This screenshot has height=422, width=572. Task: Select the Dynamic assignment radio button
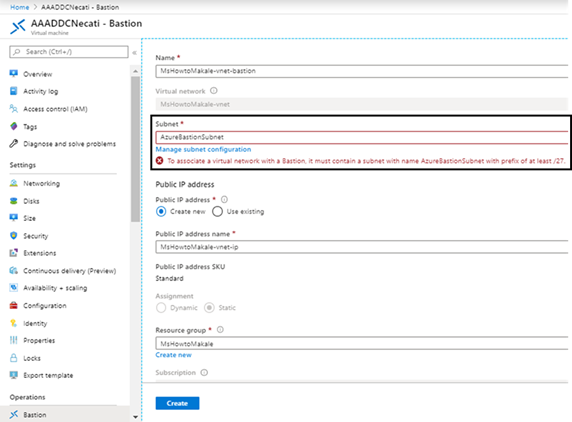pos(161,308)
